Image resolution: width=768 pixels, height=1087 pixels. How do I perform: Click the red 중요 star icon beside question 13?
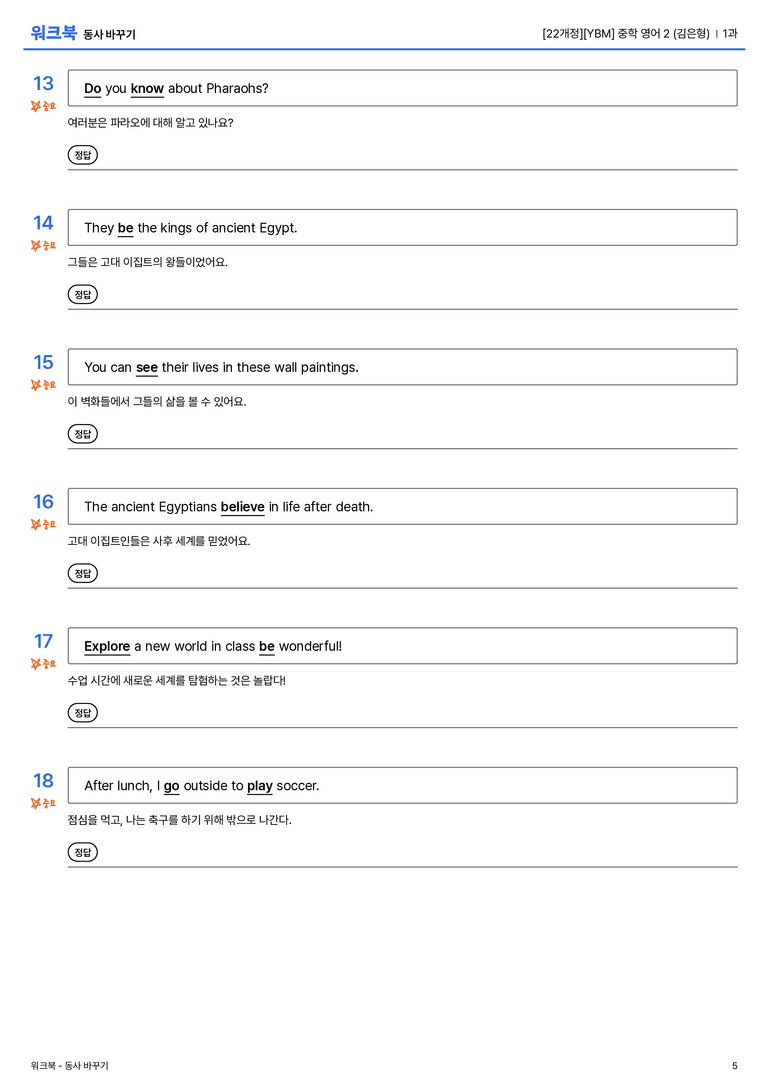click(35, 106)
